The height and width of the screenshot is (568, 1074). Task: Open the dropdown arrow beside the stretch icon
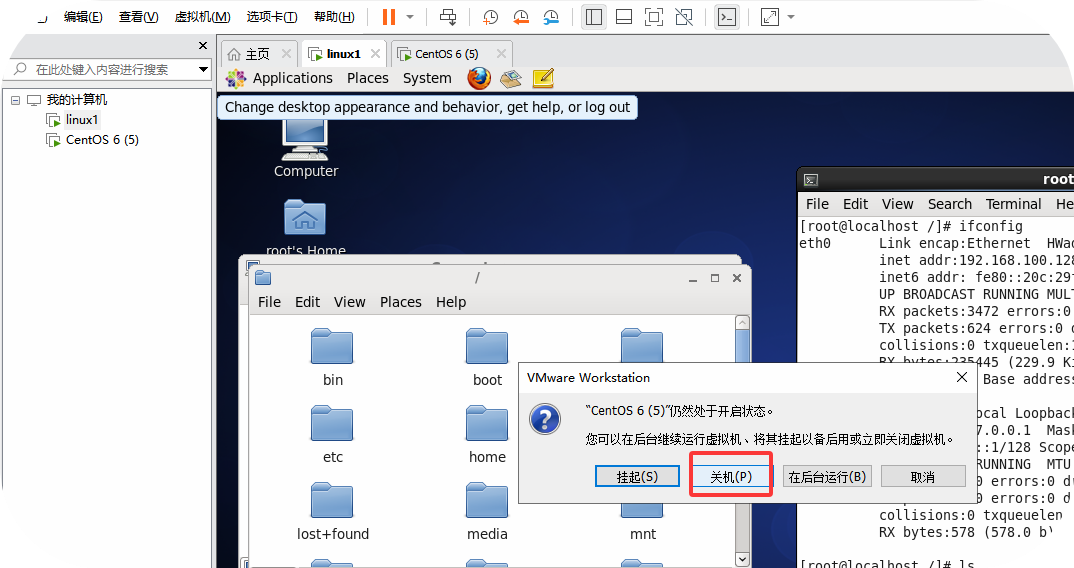pos(790,17)
